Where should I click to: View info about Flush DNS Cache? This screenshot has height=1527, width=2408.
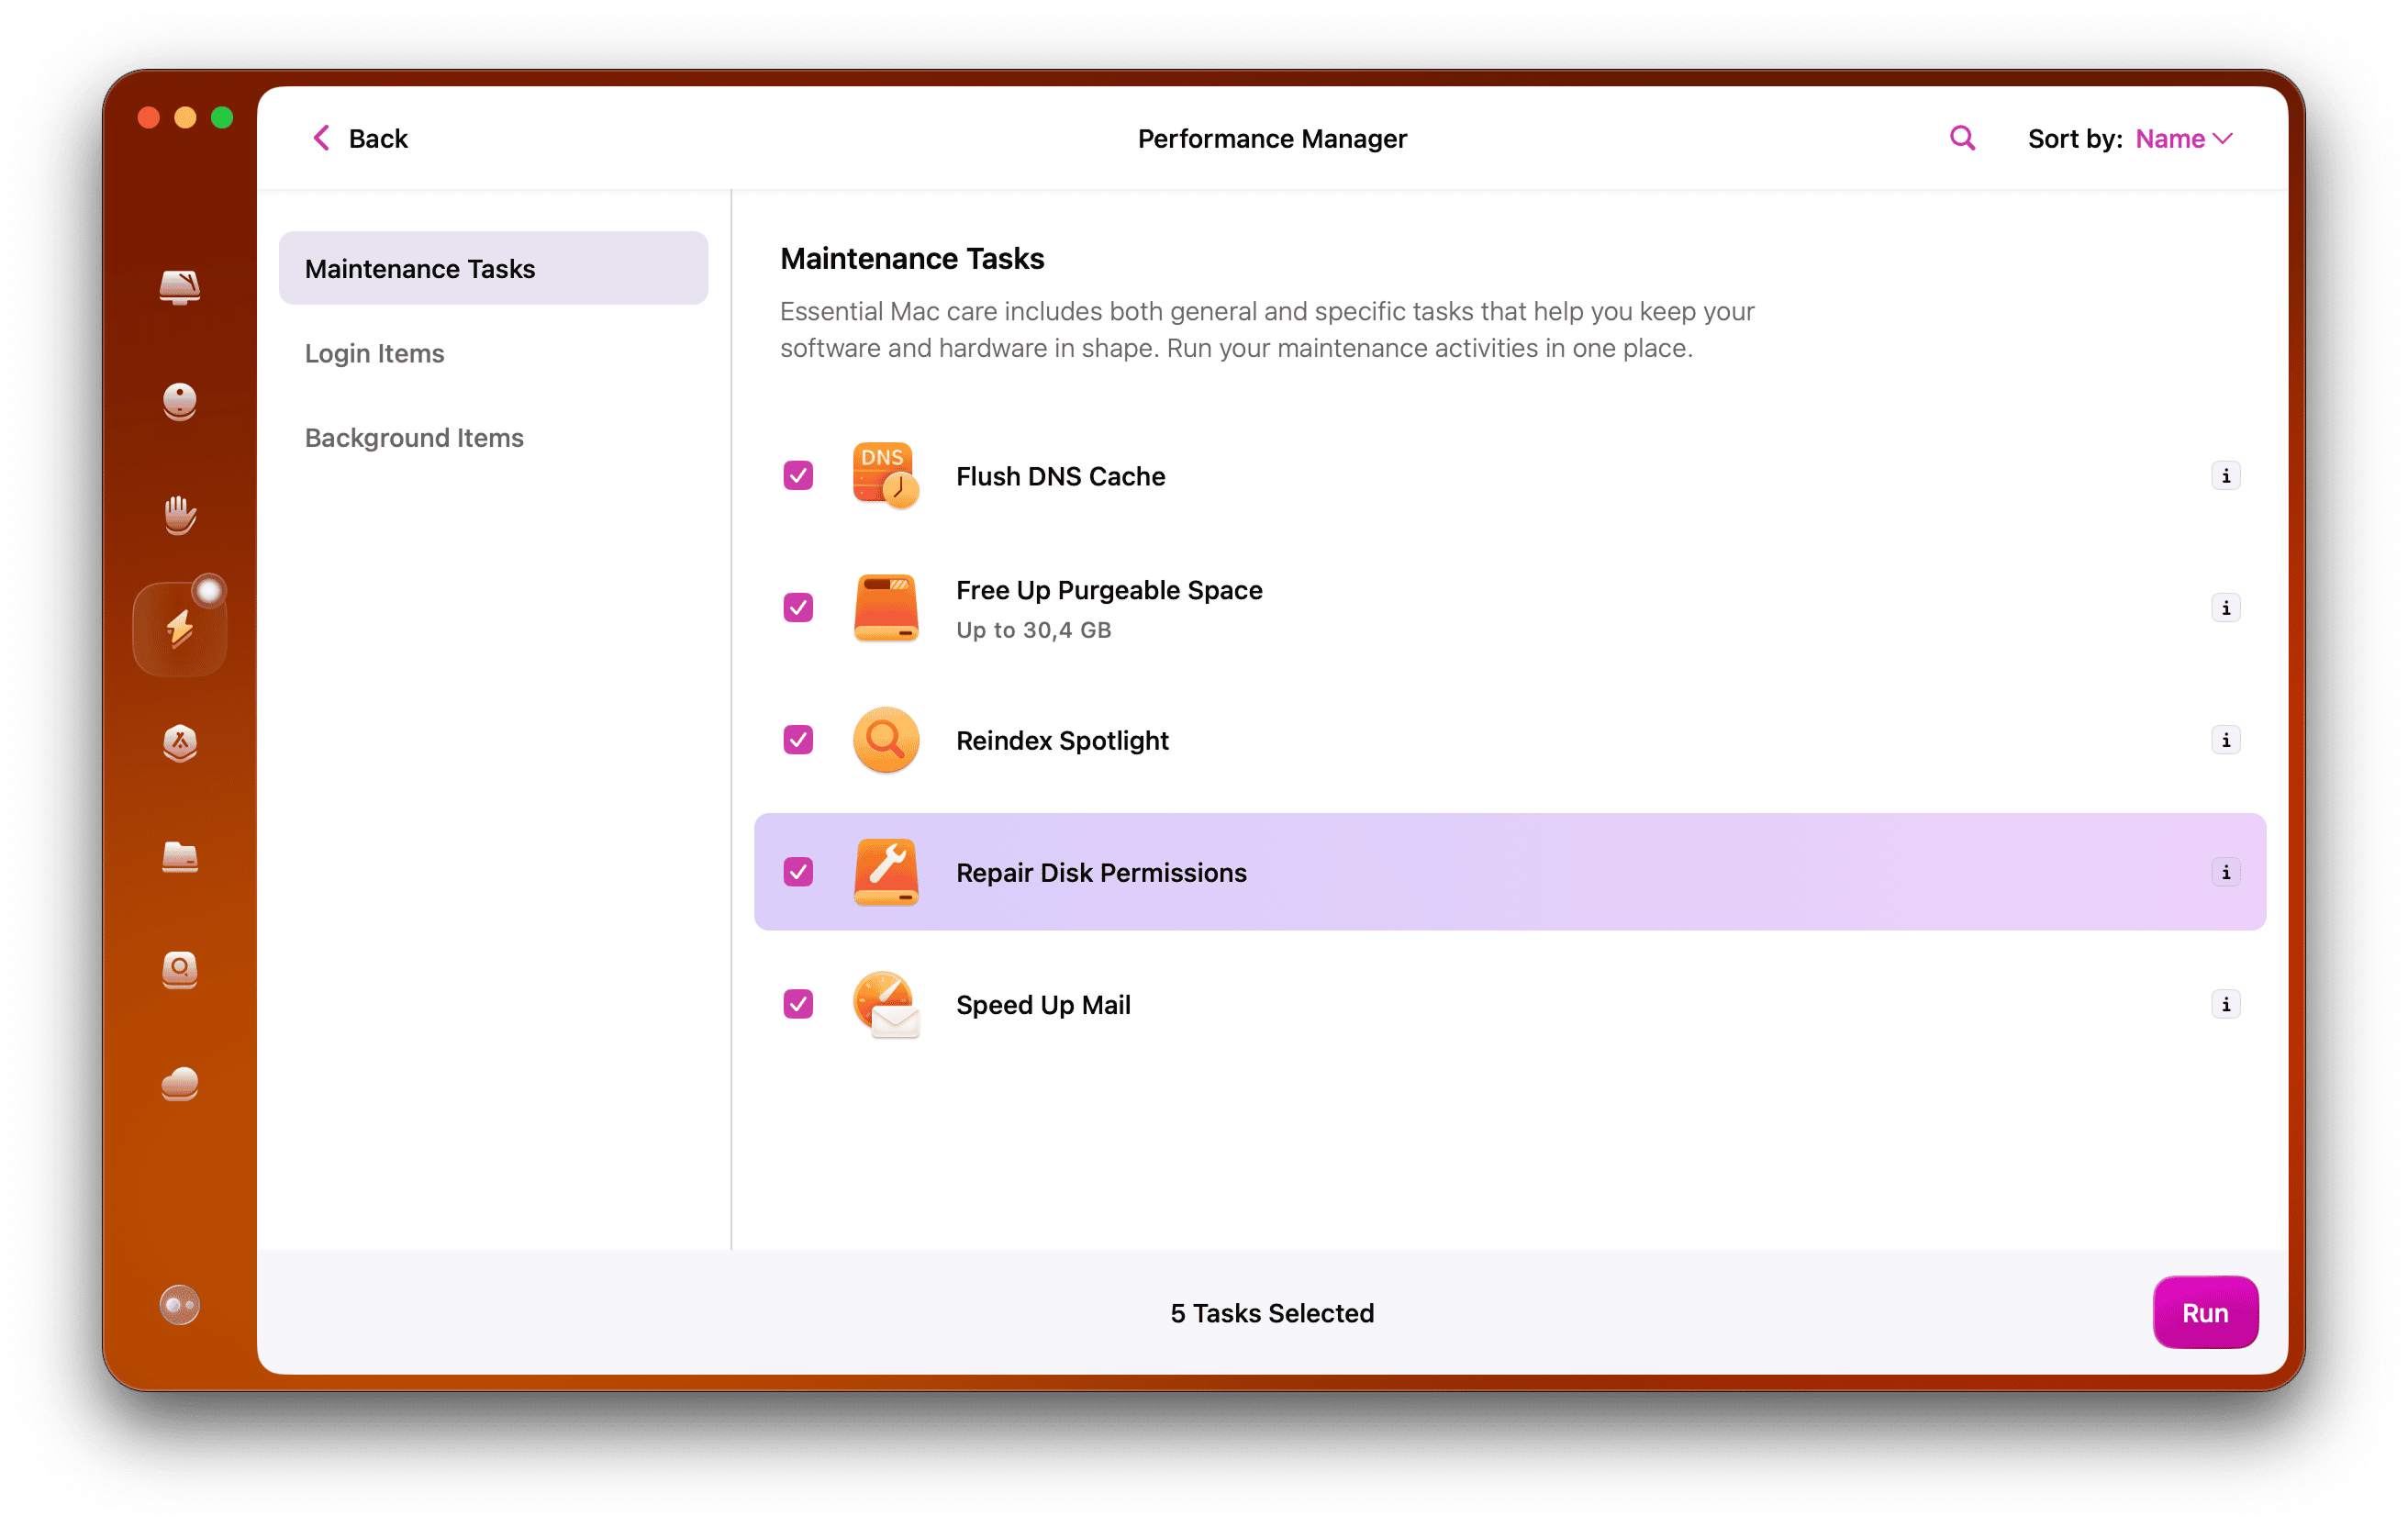click(2226, 476)
